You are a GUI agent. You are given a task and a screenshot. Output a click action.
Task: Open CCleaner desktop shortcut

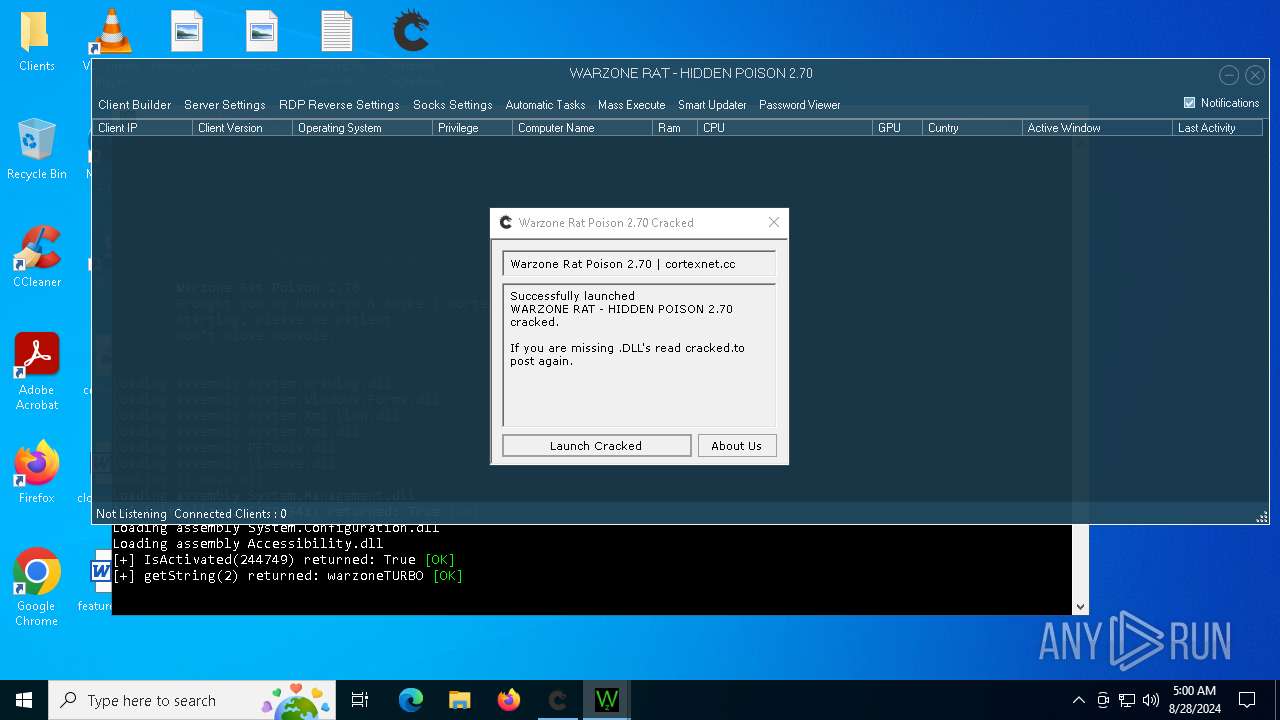[x=37, y=257]
